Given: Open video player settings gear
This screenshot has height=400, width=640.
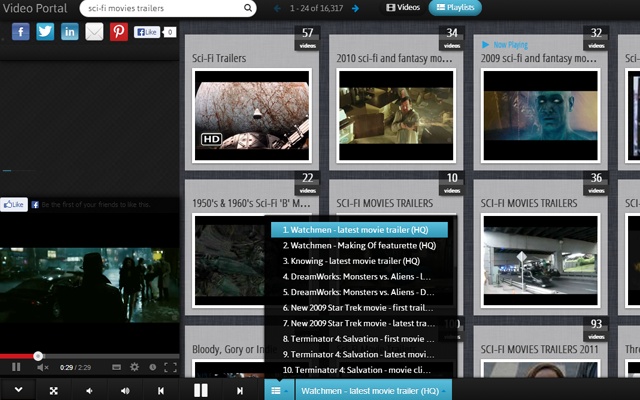Looking at the screenshot, I should pyautogui.click(x=134, y=367).
